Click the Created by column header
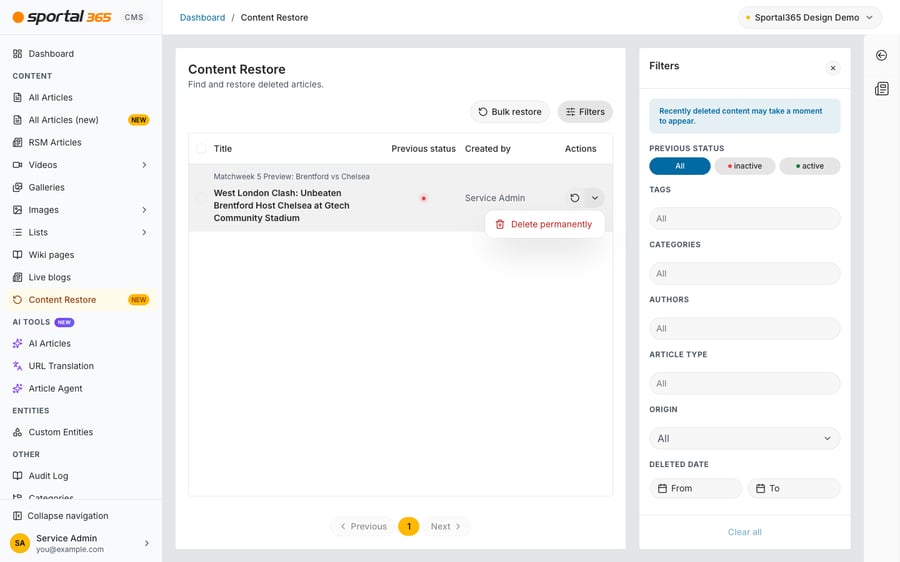This screenshot has width=900, height=562. [488, 149]
